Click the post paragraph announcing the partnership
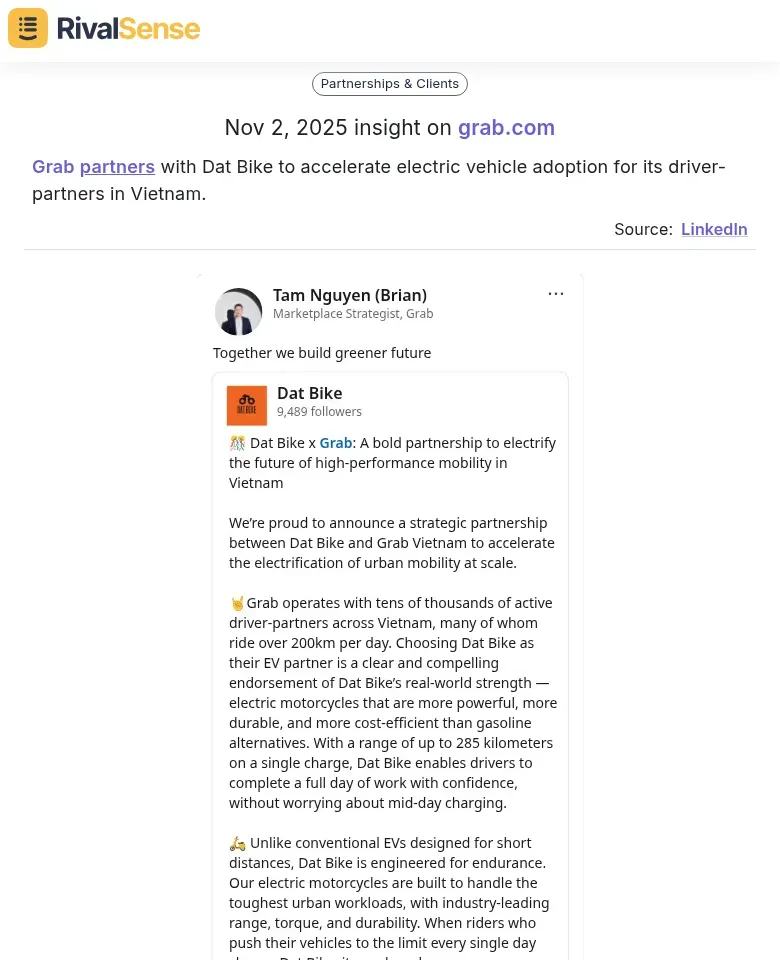Screen dimensions: 780x960 pyautogui.click(x=392, y=542)
